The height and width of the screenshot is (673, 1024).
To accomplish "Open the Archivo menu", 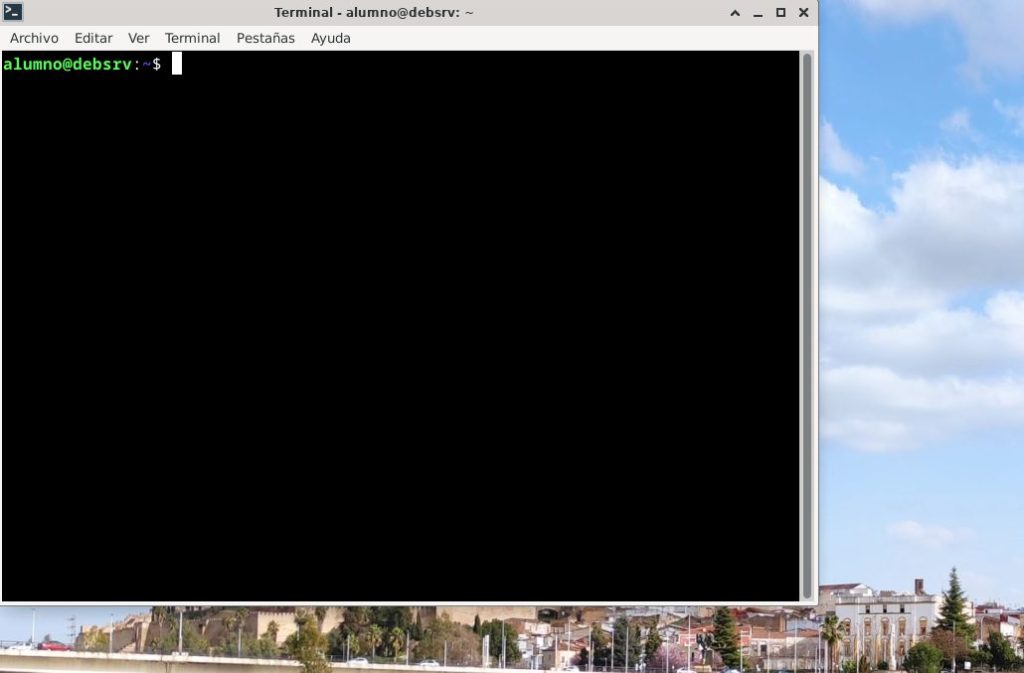I will pos(34,38).
